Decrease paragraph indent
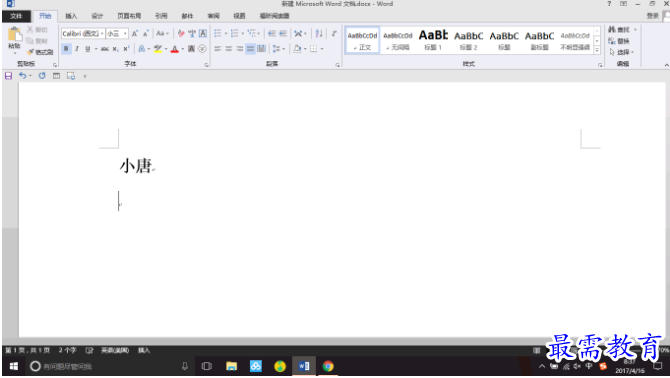The height and width of the screenshot is (378, 670). point(272,33)
